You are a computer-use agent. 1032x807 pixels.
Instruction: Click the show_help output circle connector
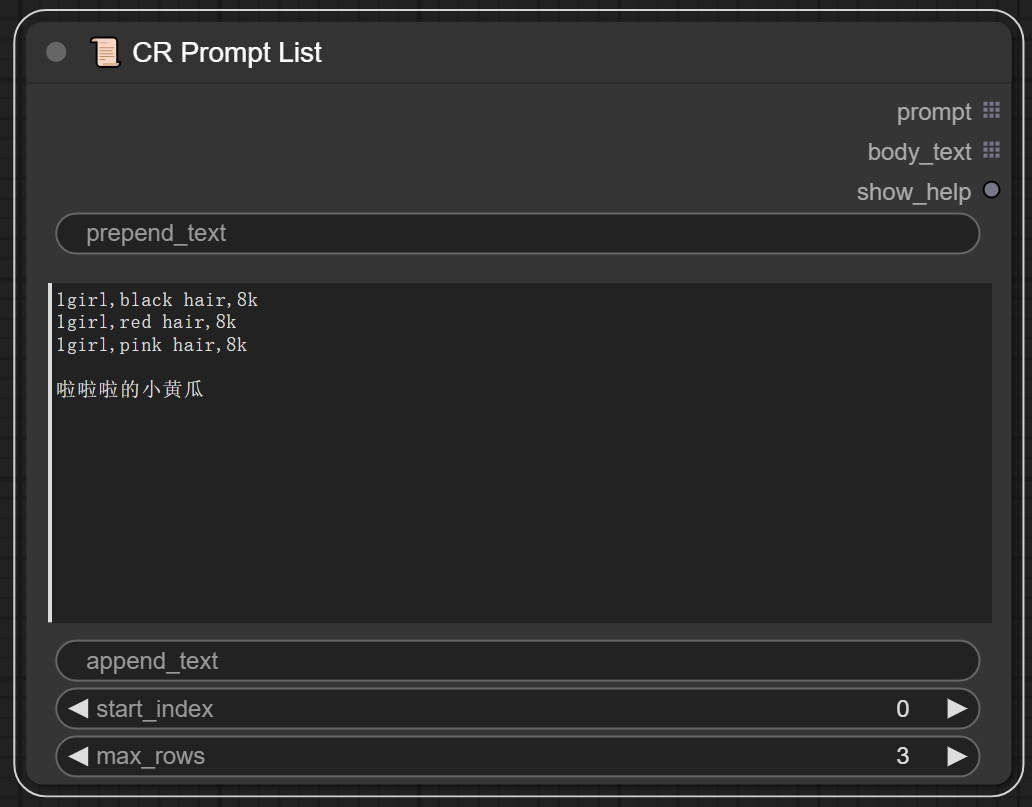990,190
